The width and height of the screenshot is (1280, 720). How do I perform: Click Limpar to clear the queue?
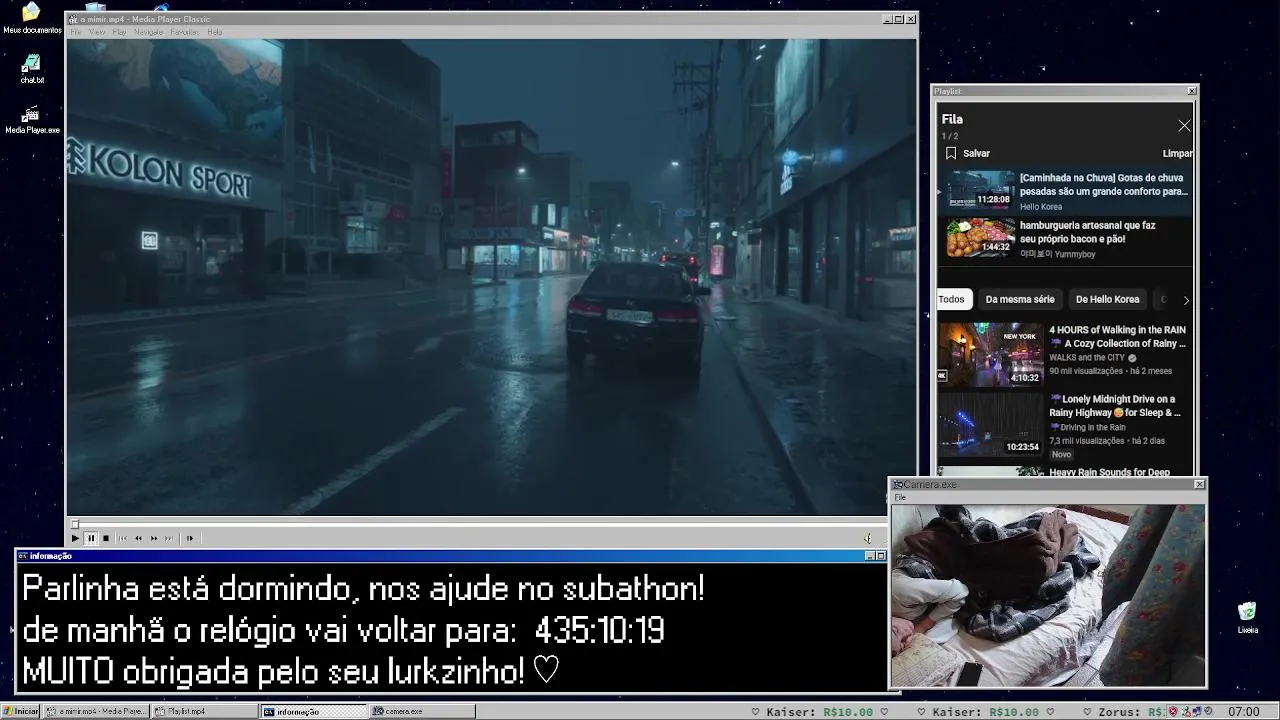click(x=1177, y=153)
